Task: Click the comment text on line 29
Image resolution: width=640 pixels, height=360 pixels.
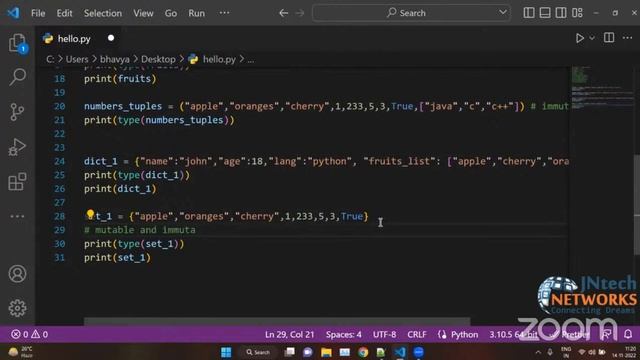Action: pos(140,230)
